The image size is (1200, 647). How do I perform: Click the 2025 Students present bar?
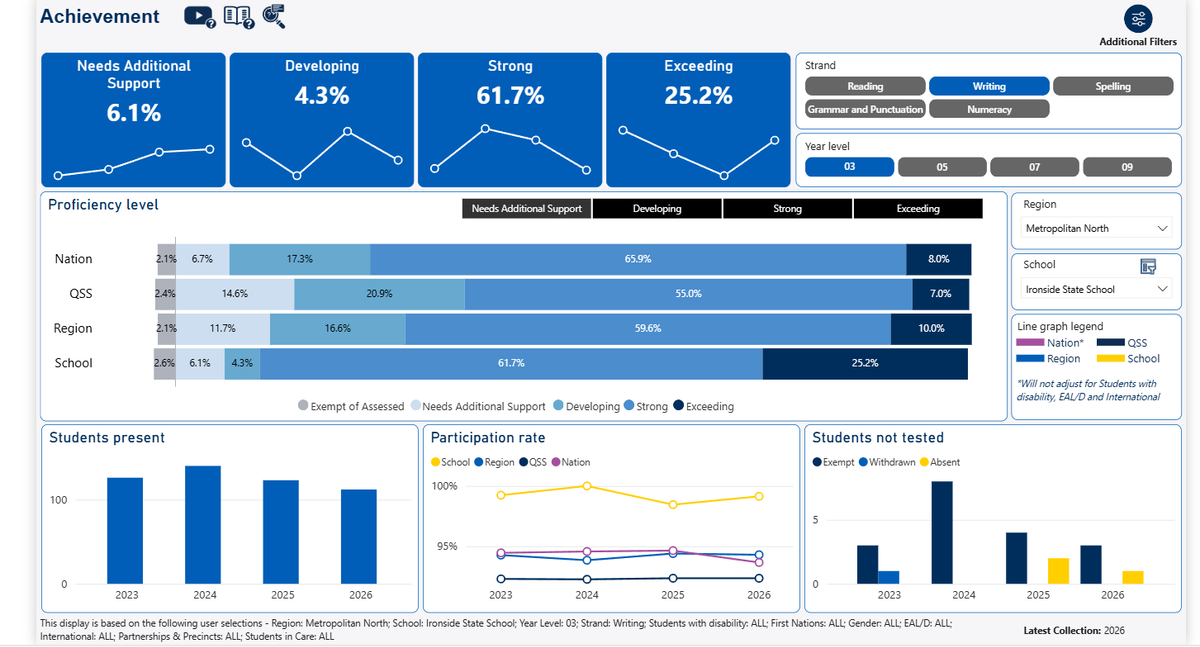coord(281,532)
